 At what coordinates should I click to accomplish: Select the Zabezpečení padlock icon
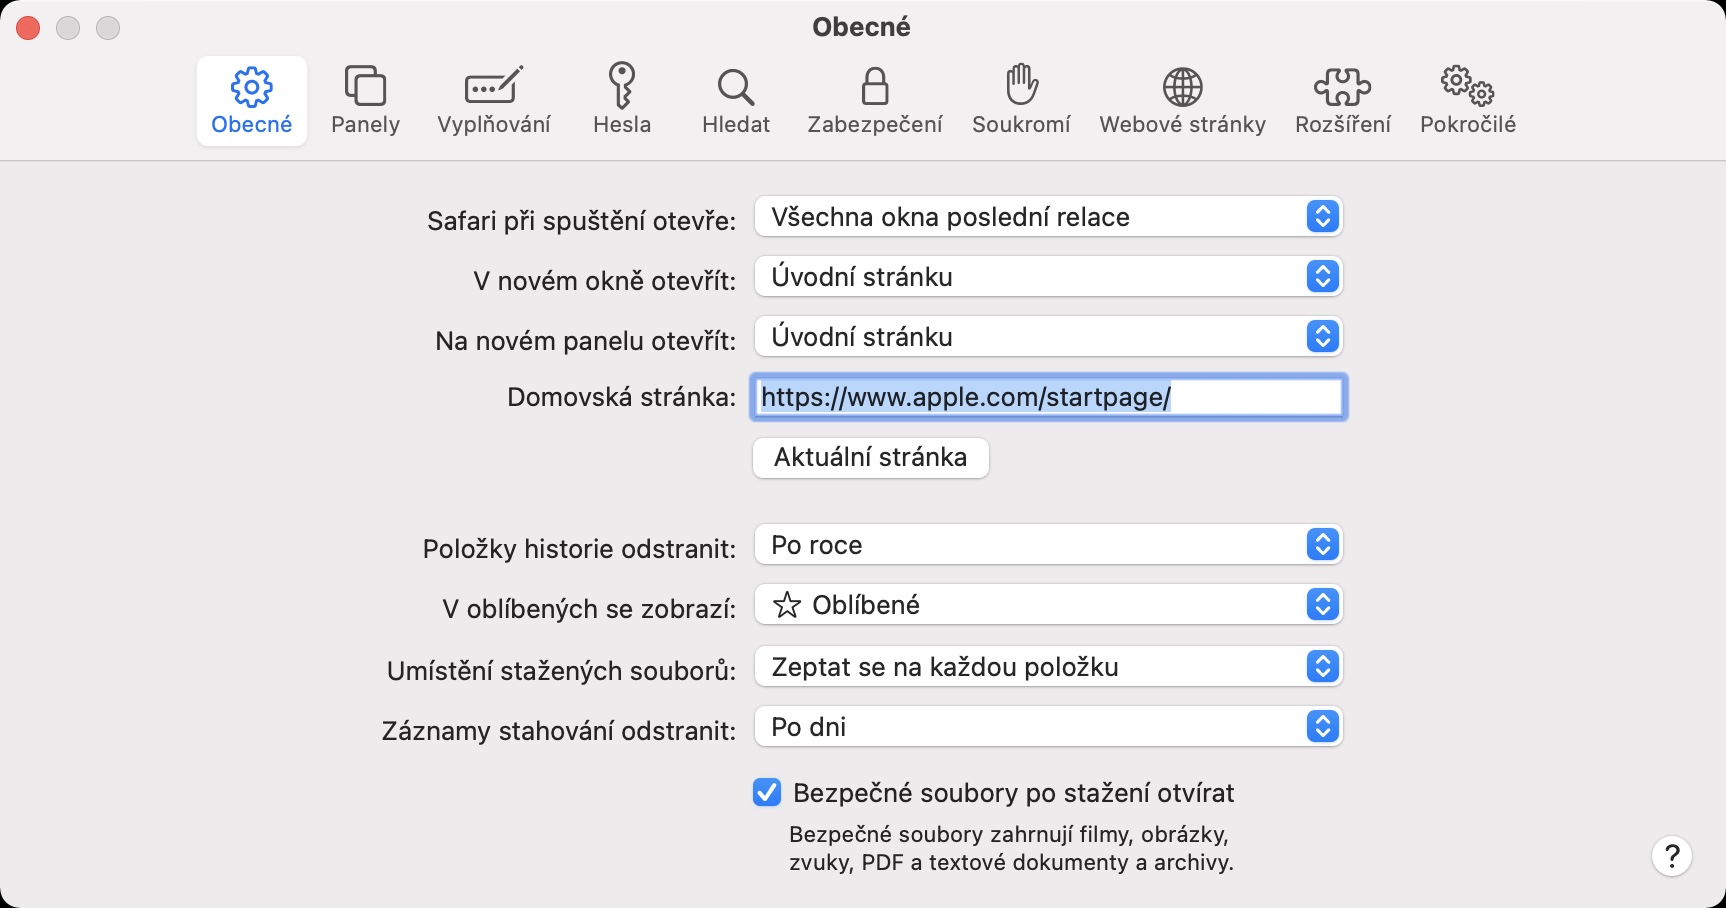click(875, 87)
